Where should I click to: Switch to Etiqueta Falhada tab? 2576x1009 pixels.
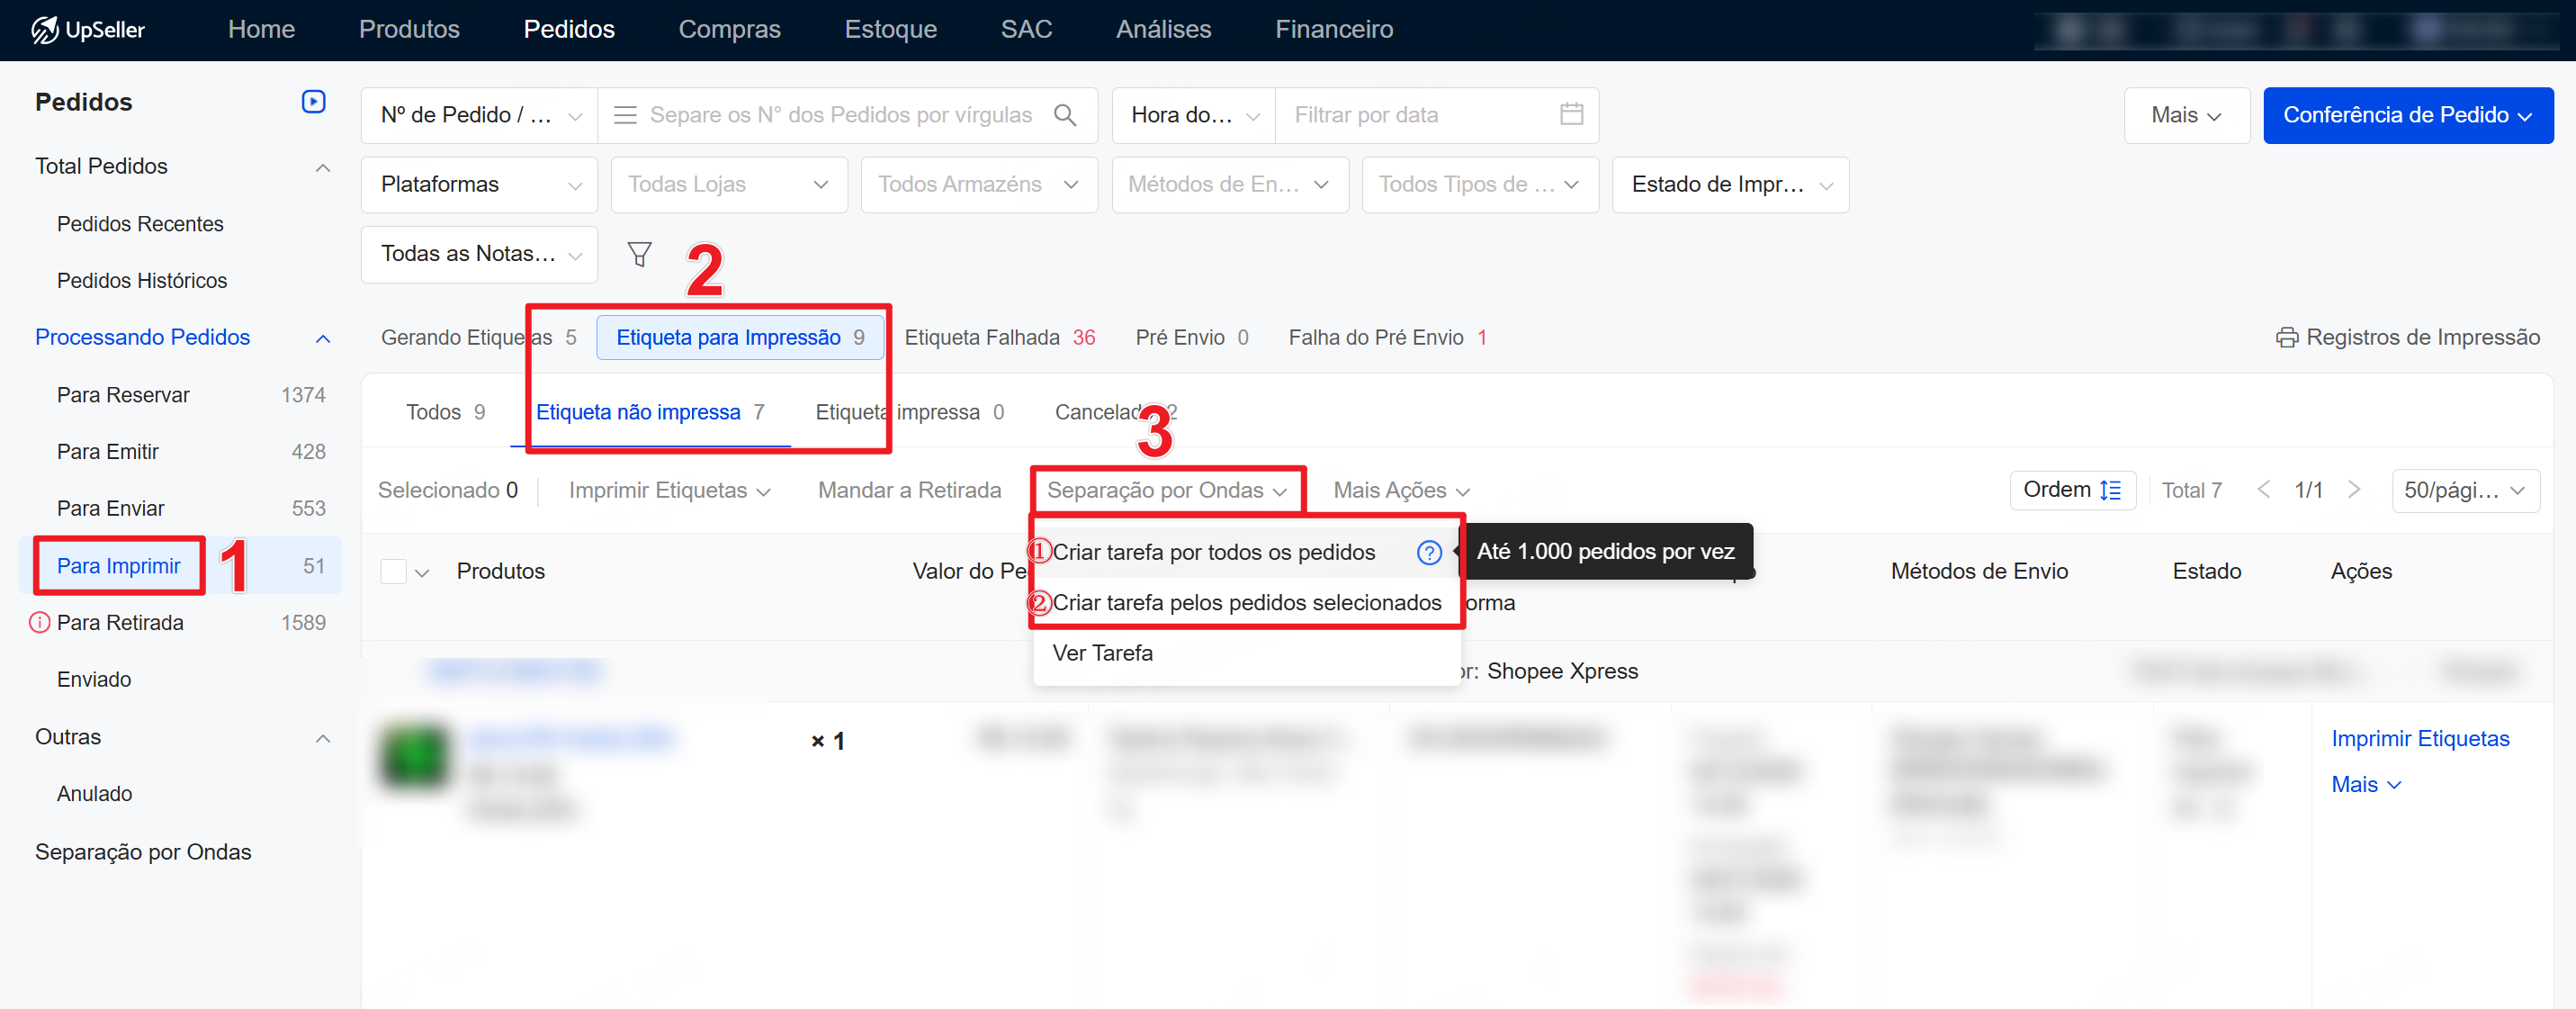(999, 338)
